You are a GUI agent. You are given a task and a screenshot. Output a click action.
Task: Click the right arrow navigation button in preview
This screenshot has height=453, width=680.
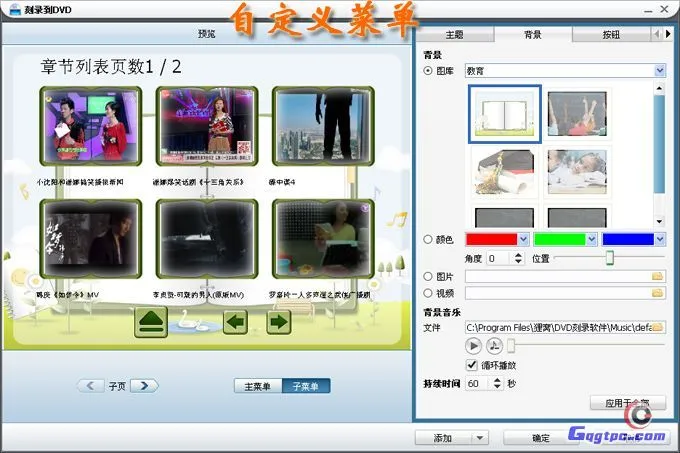click(278, 322)
